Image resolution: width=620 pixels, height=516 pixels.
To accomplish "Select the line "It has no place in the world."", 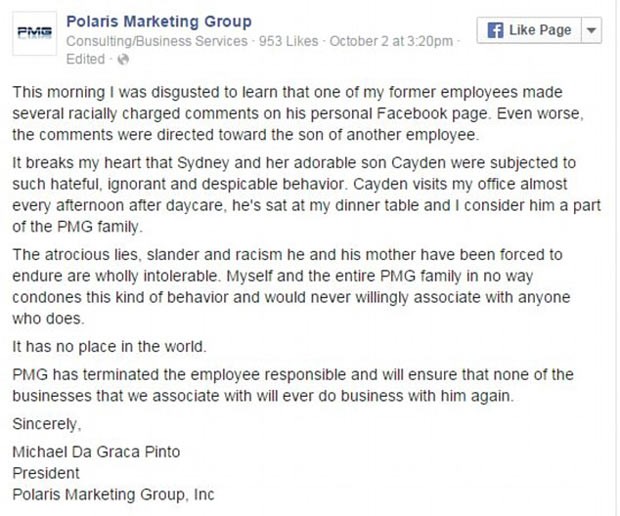I will (x=110, y=347).
